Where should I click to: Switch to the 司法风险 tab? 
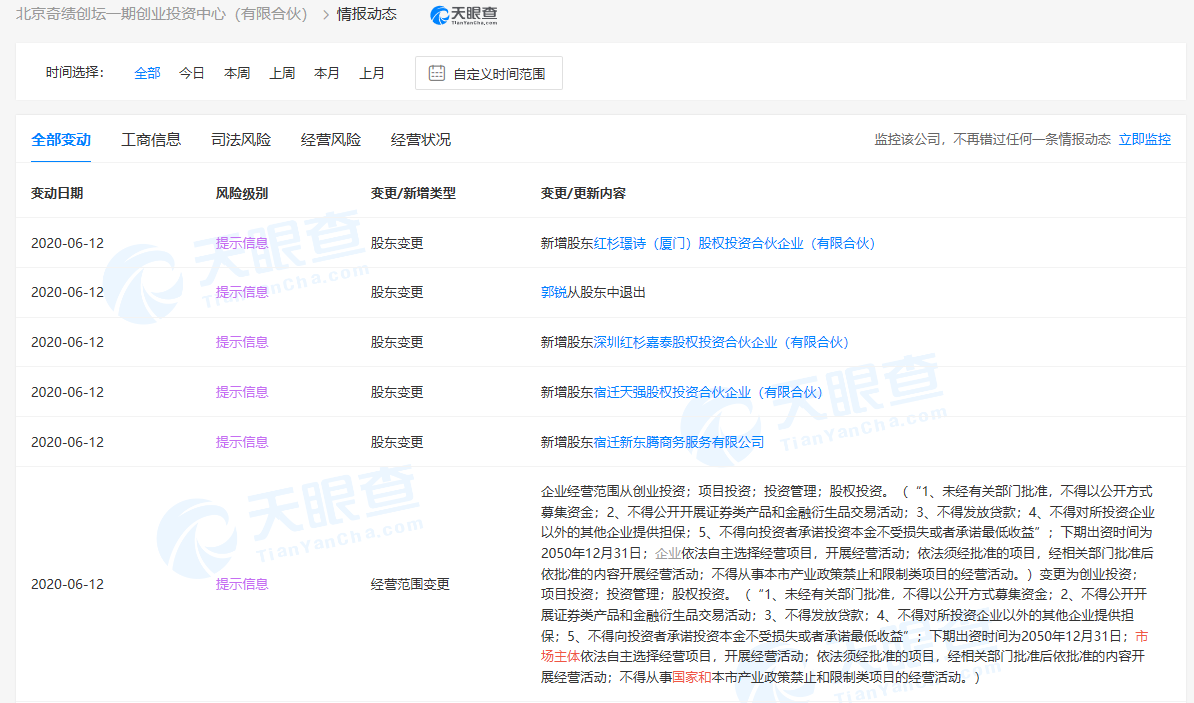(241, 140)
